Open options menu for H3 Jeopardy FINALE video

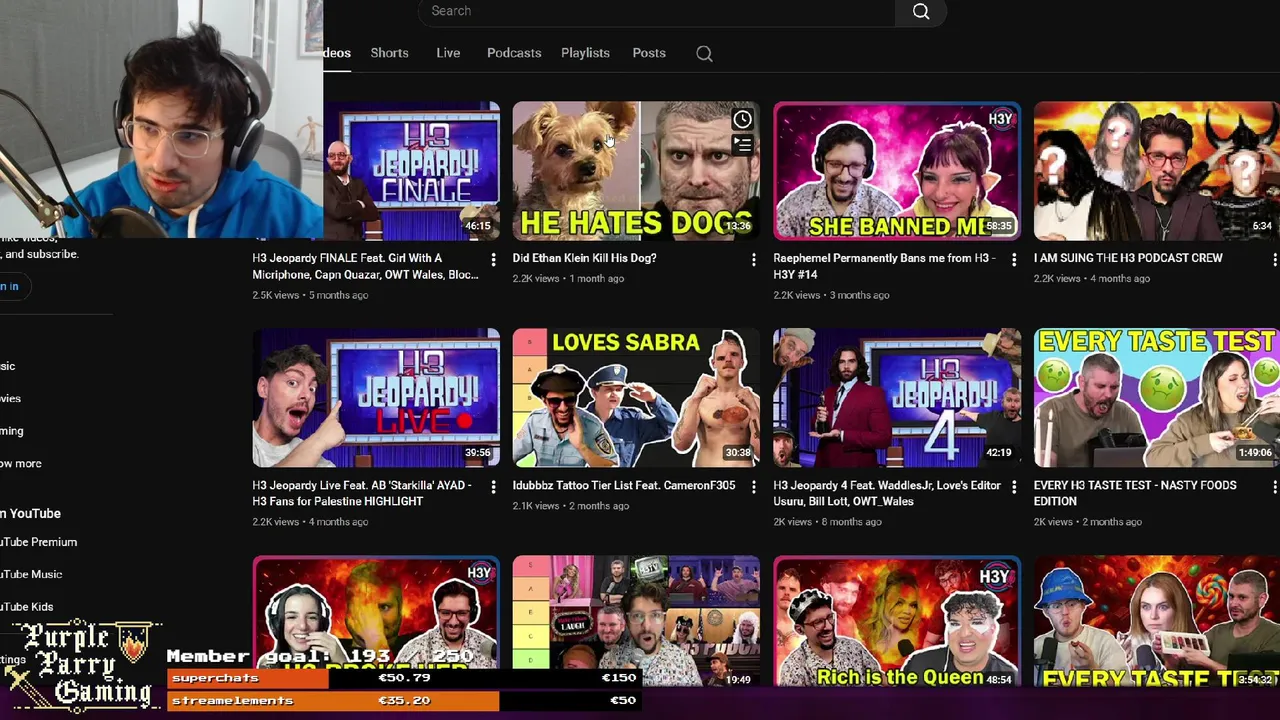493,260
